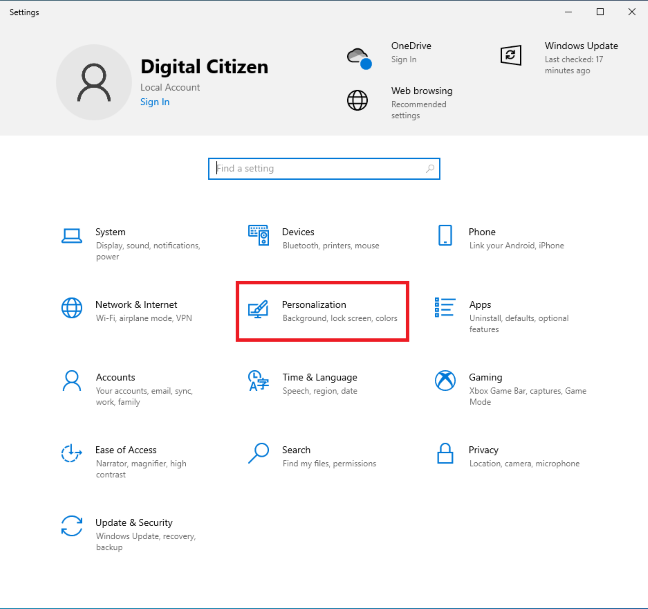This screenshot has height=609, width=648.
Task: Click the Accounts category title
Action: [x=115, y=377]
